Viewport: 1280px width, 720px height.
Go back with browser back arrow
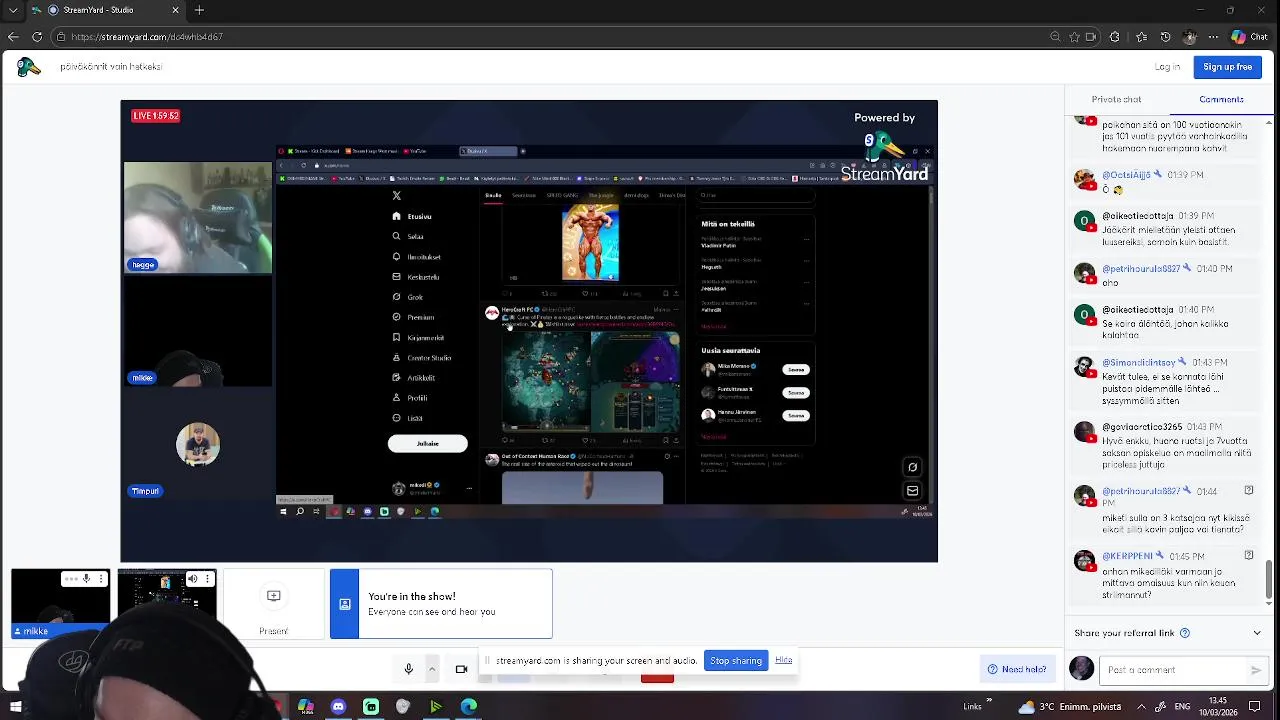click(13, 37)
